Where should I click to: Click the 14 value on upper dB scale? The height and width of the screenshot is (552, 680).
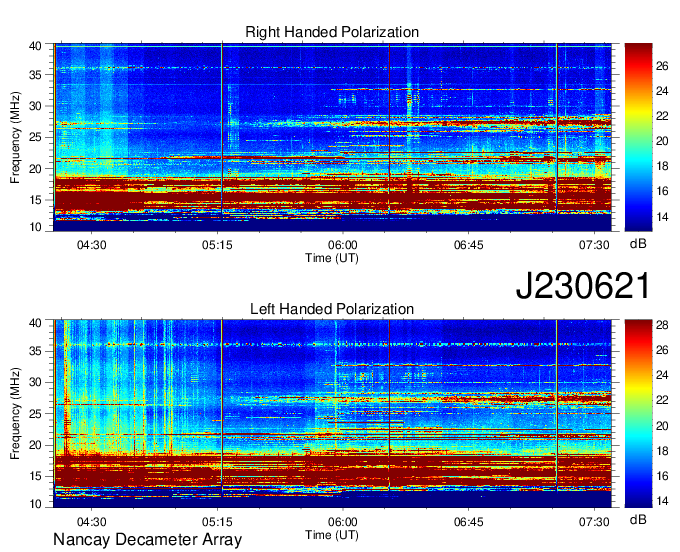tap(662, 217)
